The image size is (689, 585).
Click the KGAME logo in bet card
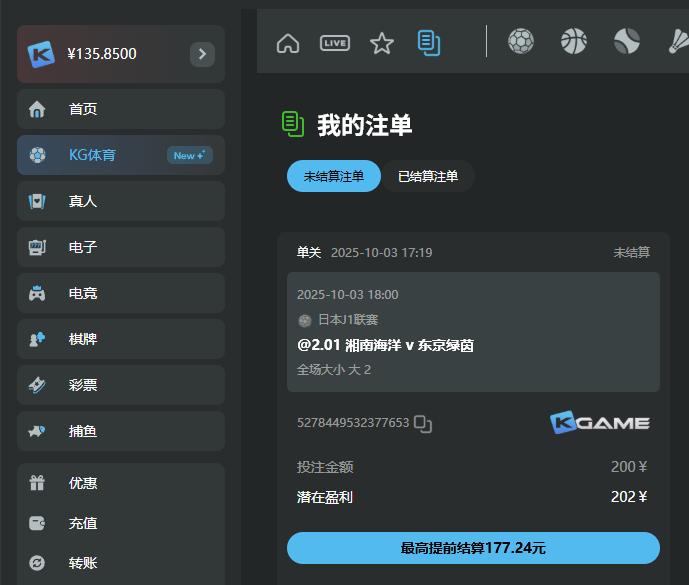[600, 423]
